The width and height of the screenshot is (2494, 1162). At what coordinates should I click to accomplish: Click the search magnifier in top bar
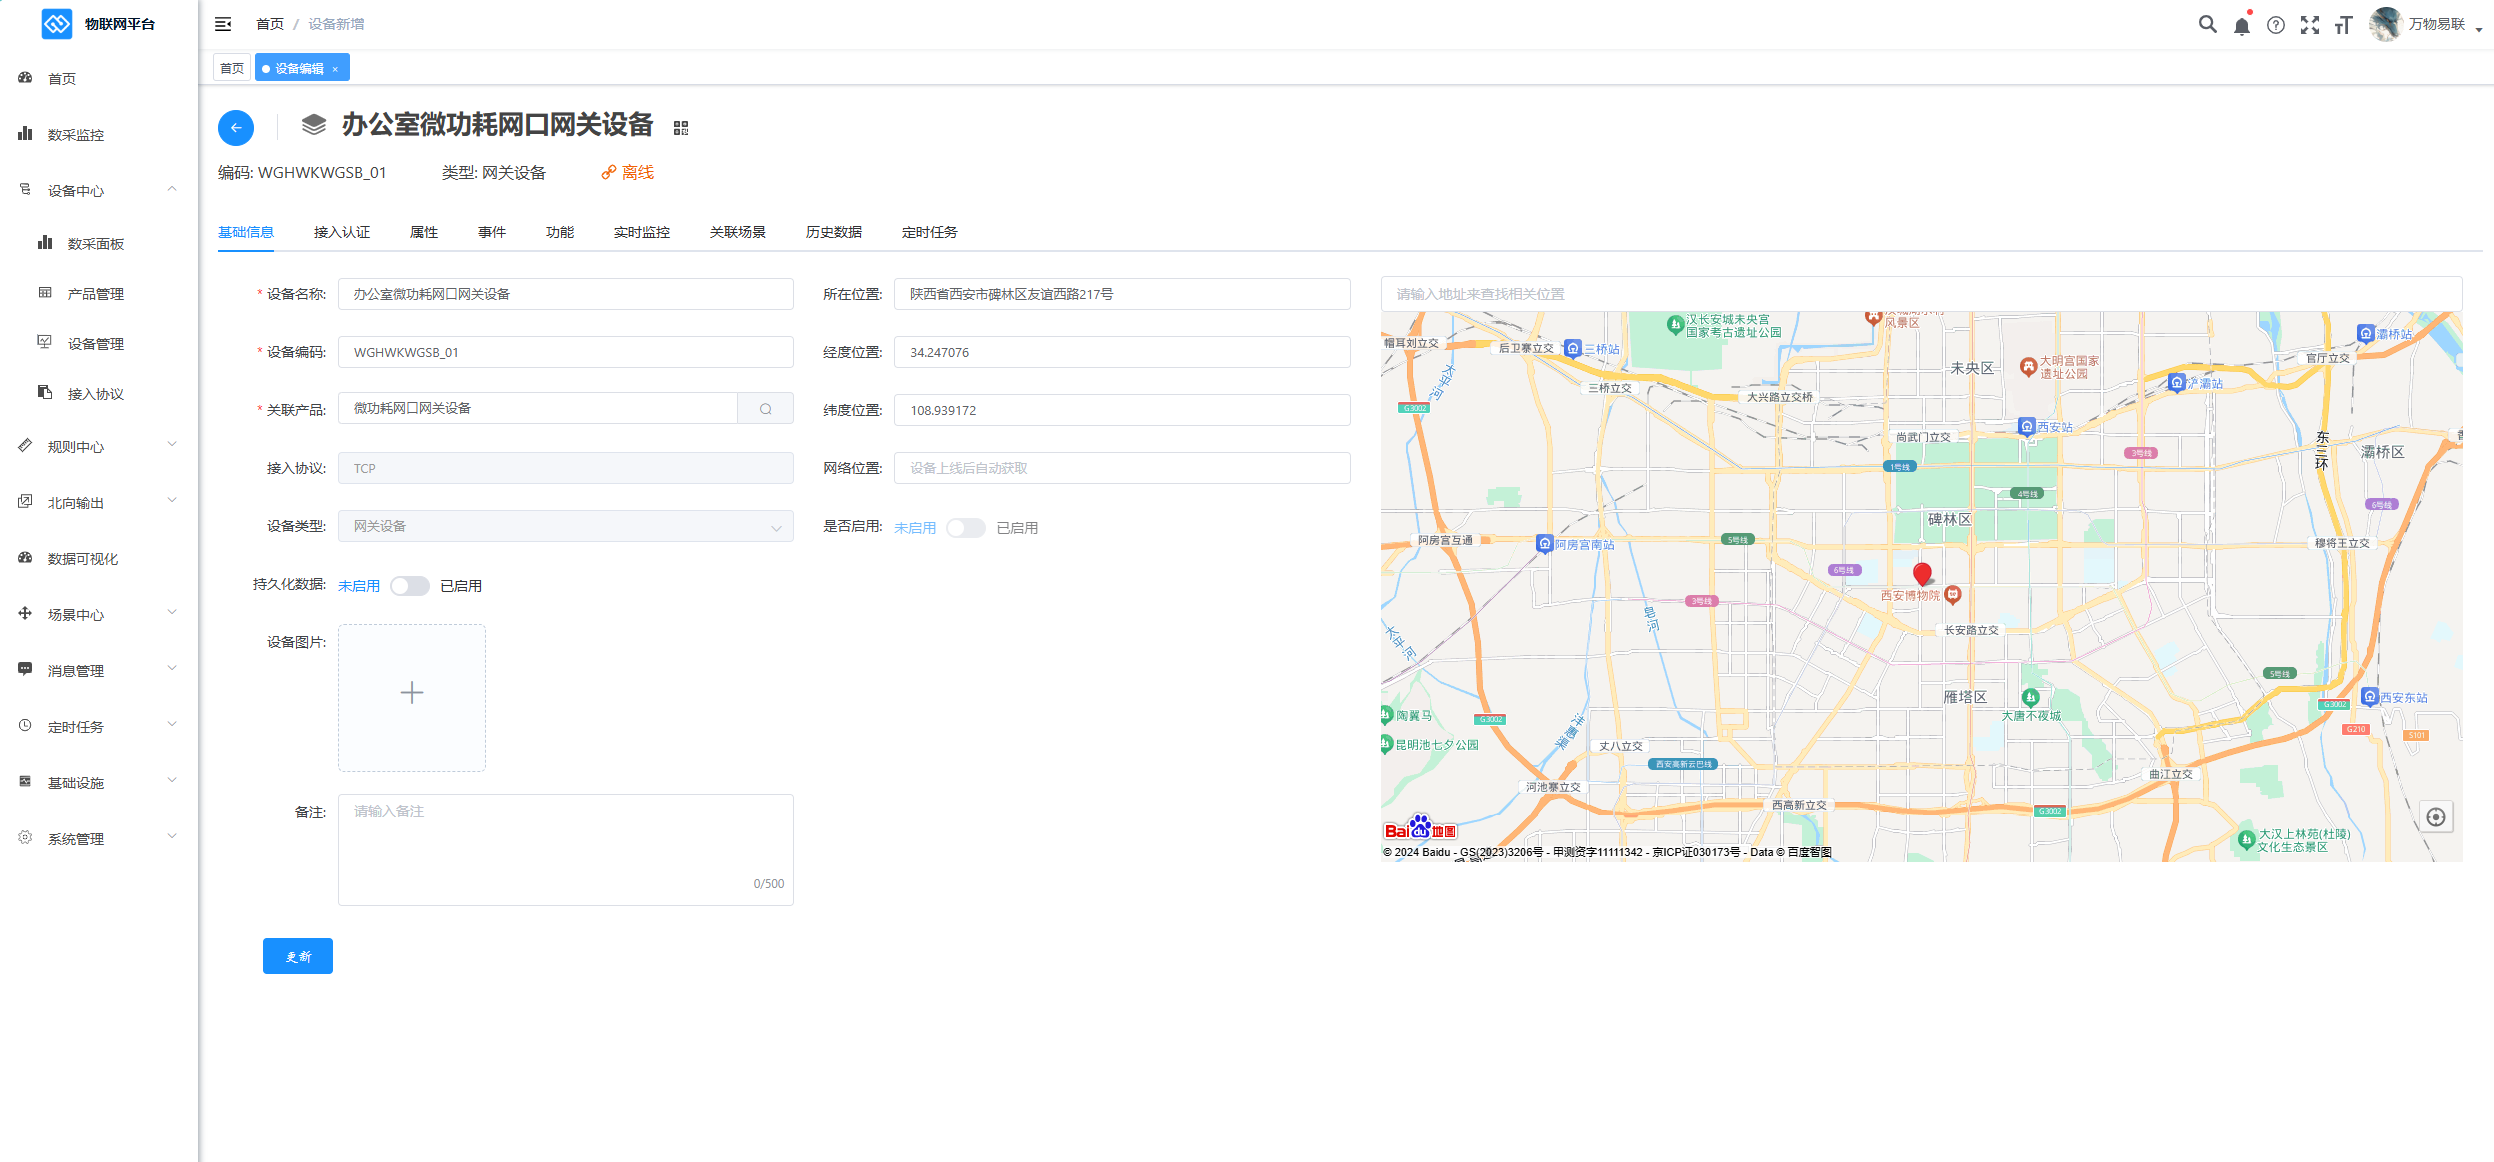(x=2207, y=25)
